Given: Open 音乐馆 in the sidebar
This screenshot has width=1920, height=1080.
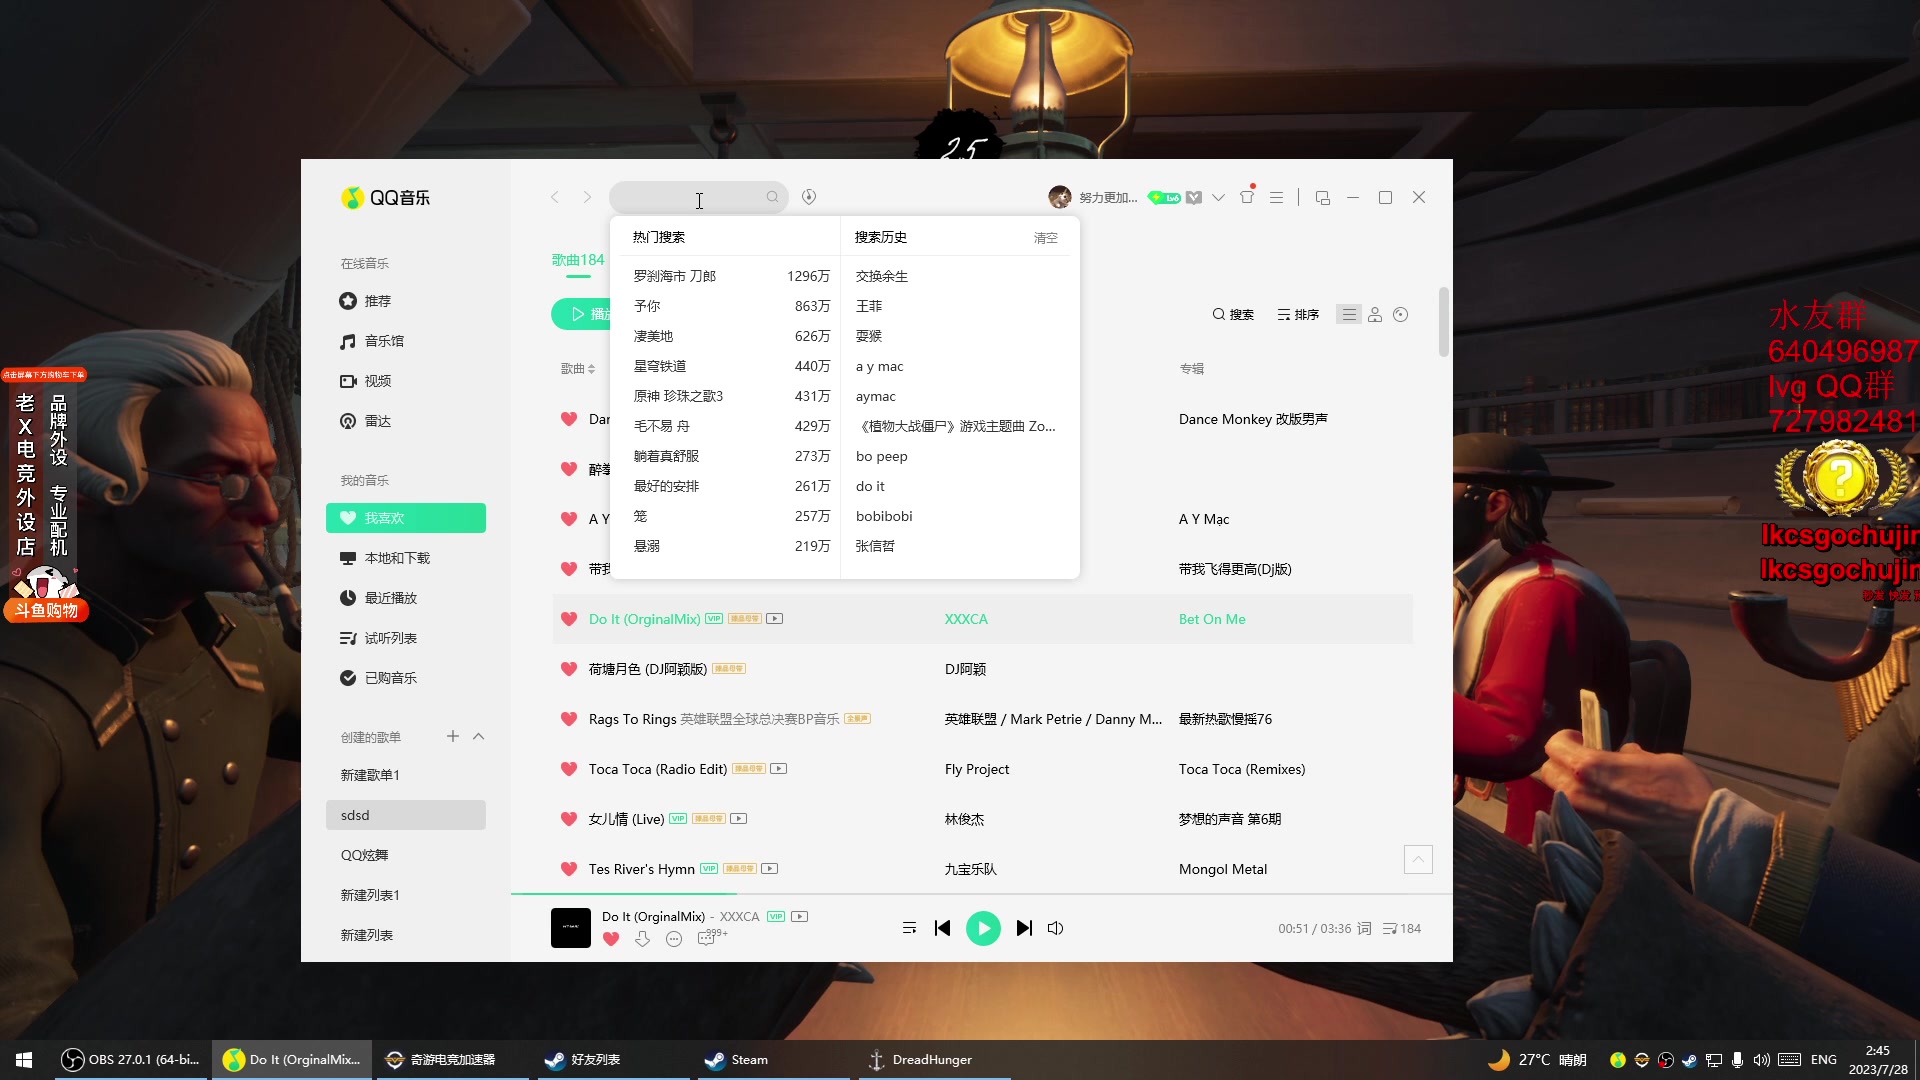Looking at the screenshot, I should click(x=406, y=341).
